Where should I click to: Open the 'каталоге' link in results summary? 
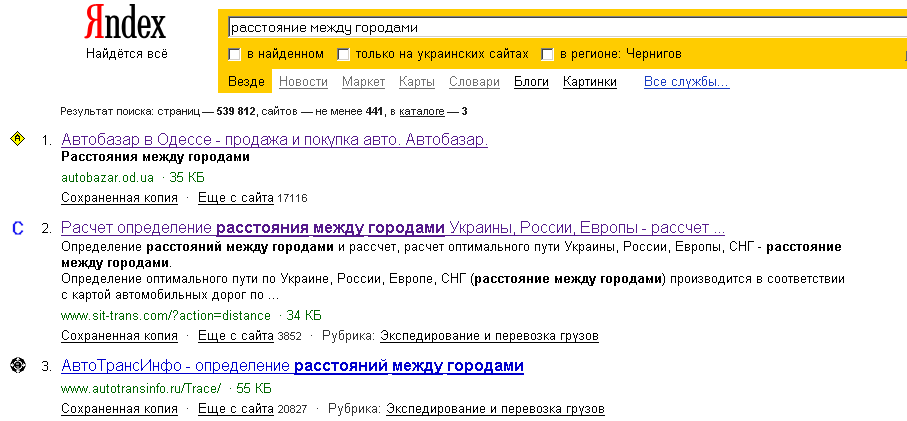[x=421, y=111]
